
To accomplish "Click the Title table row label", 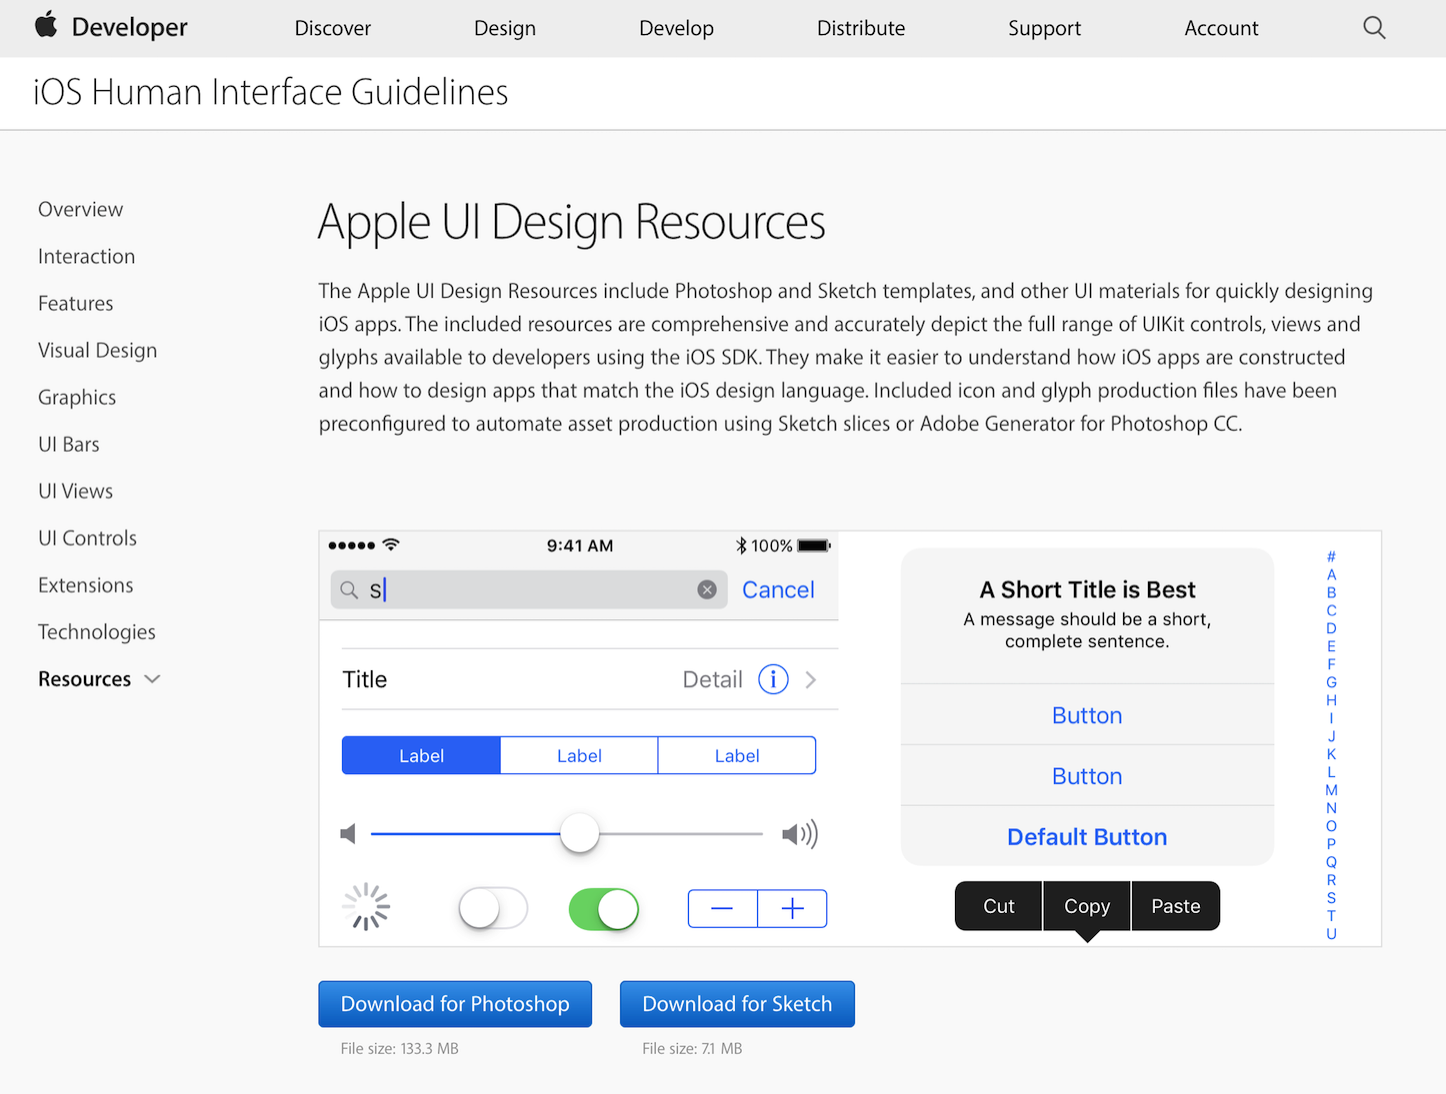I will pos(365,680).
